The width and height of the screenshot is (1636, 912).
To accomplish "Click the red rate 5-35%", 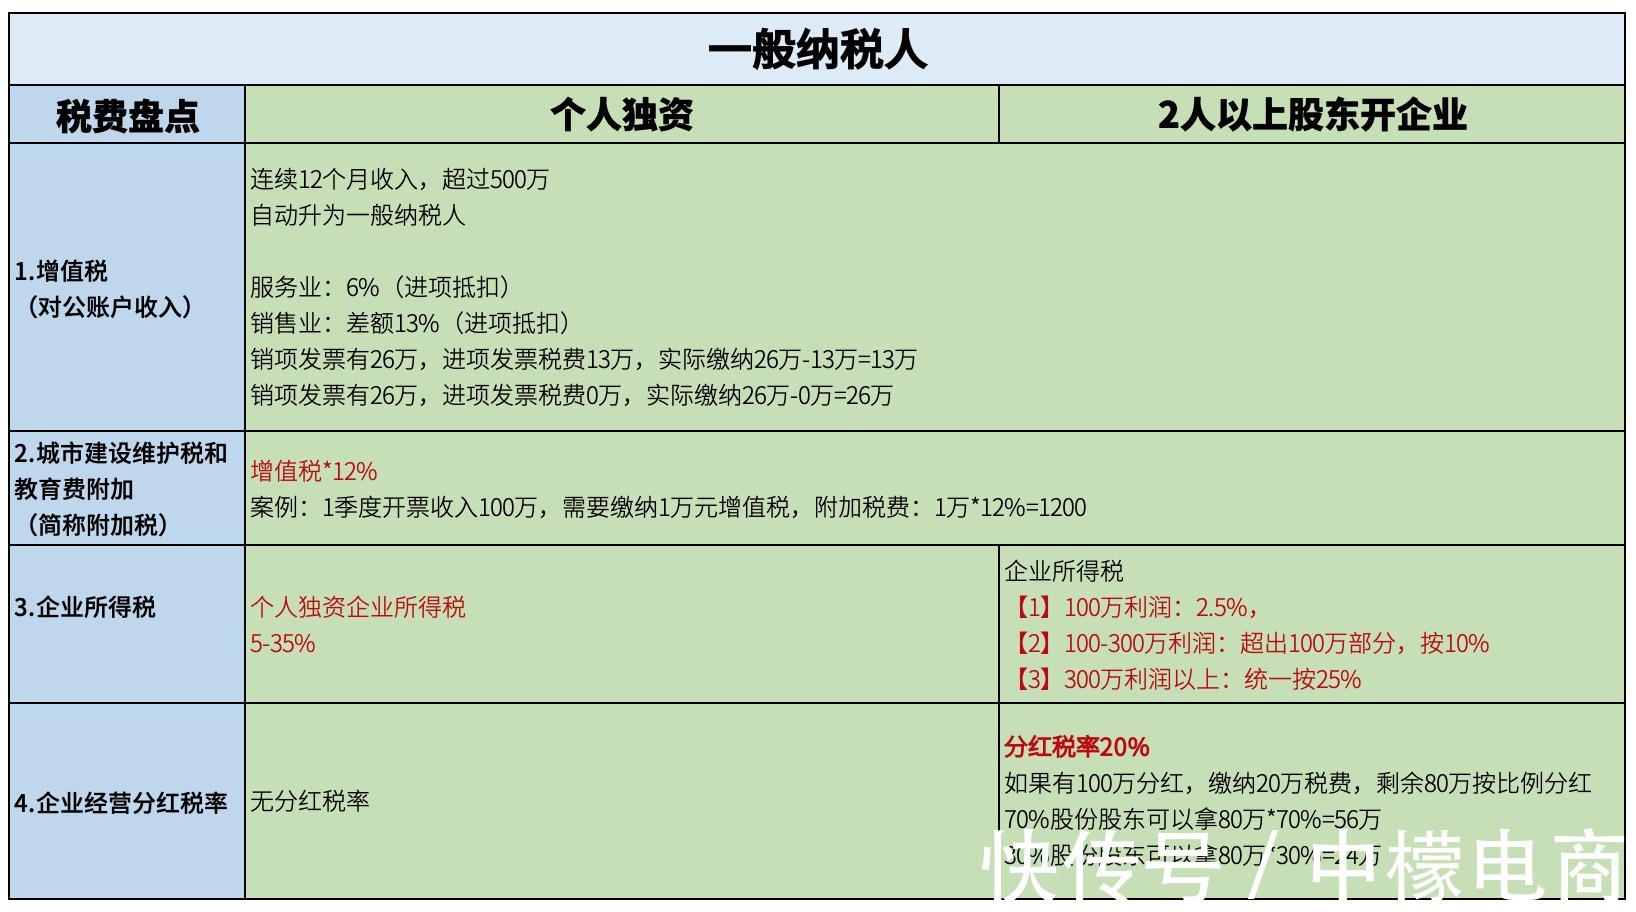I will 283,643.
